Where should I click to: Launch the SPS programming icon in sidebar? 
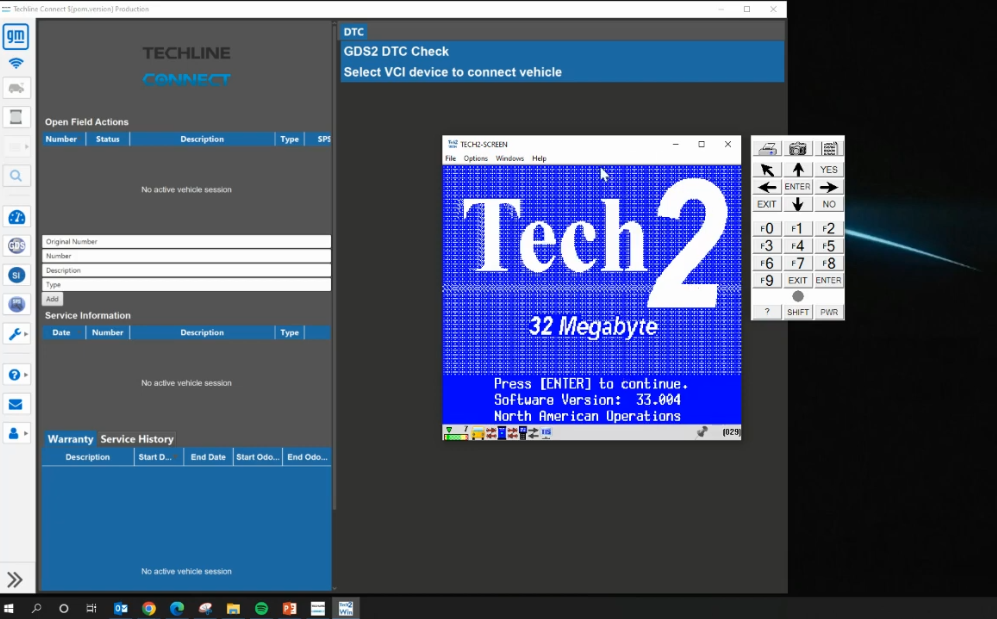click(x=16, y=304)
